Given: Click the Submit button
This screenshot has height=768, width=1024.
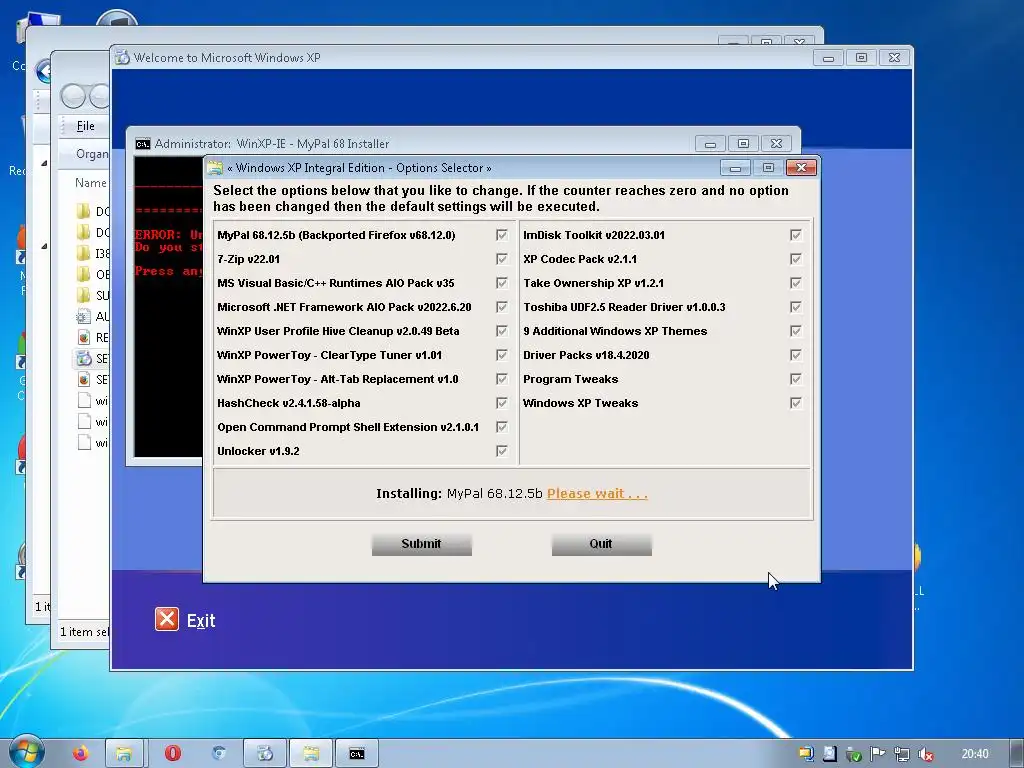Looking at the screenshot, I should point(422,544).
